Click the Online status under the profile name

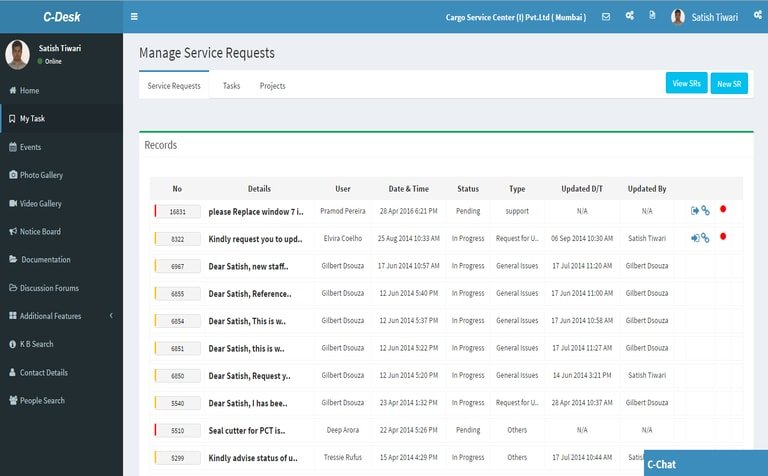[x=50, y=61]
